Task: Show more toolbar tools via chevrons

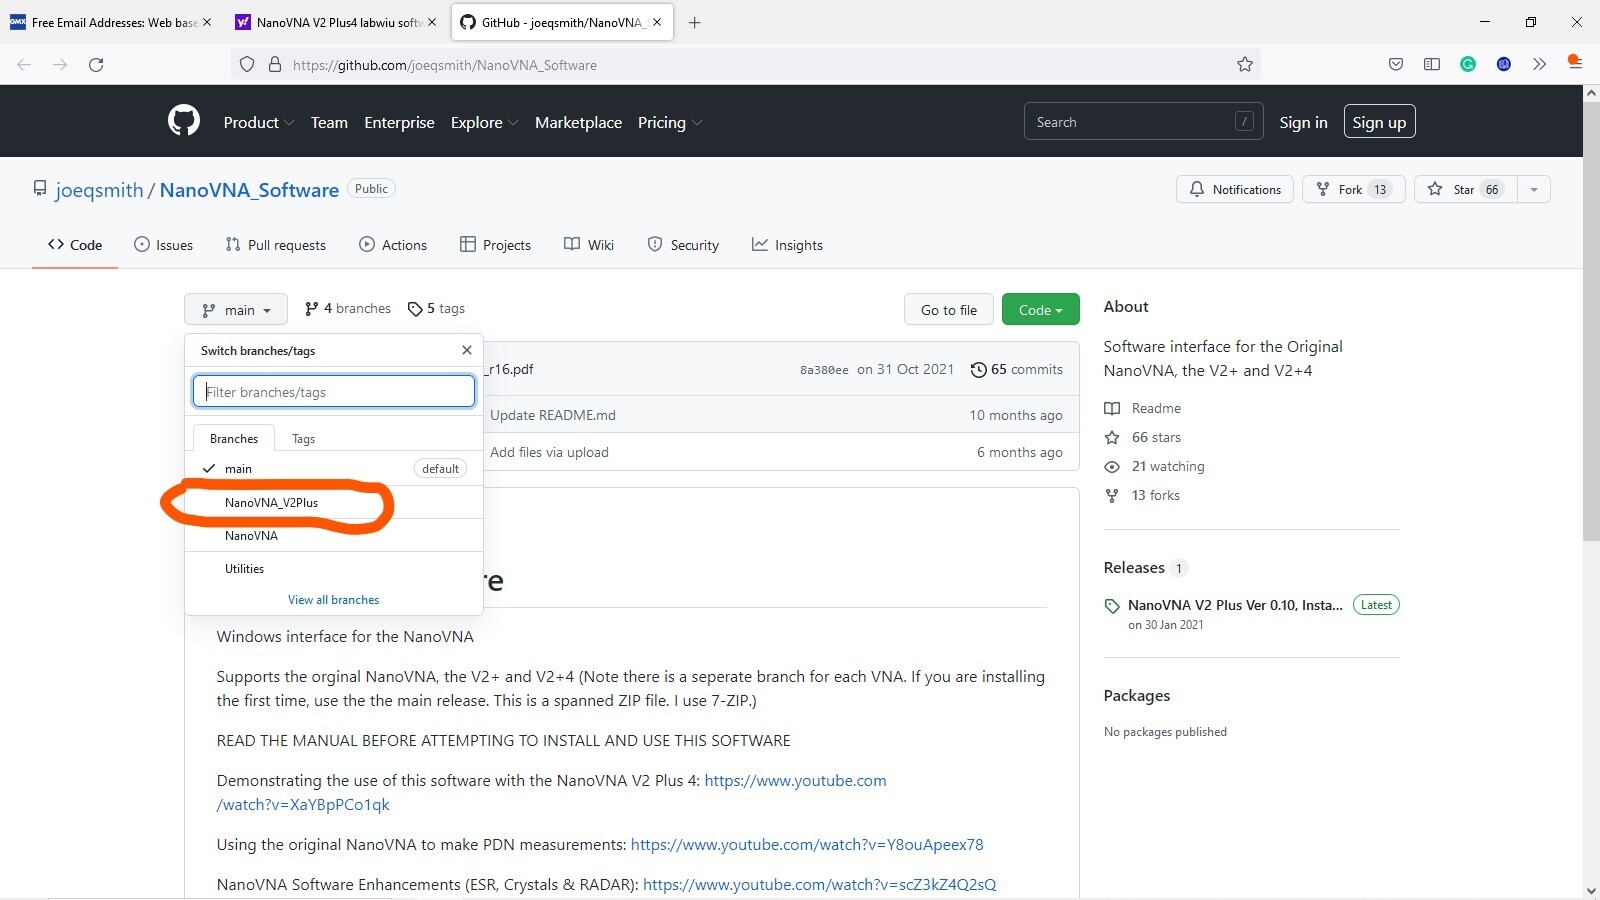Action: [1540, 64]
